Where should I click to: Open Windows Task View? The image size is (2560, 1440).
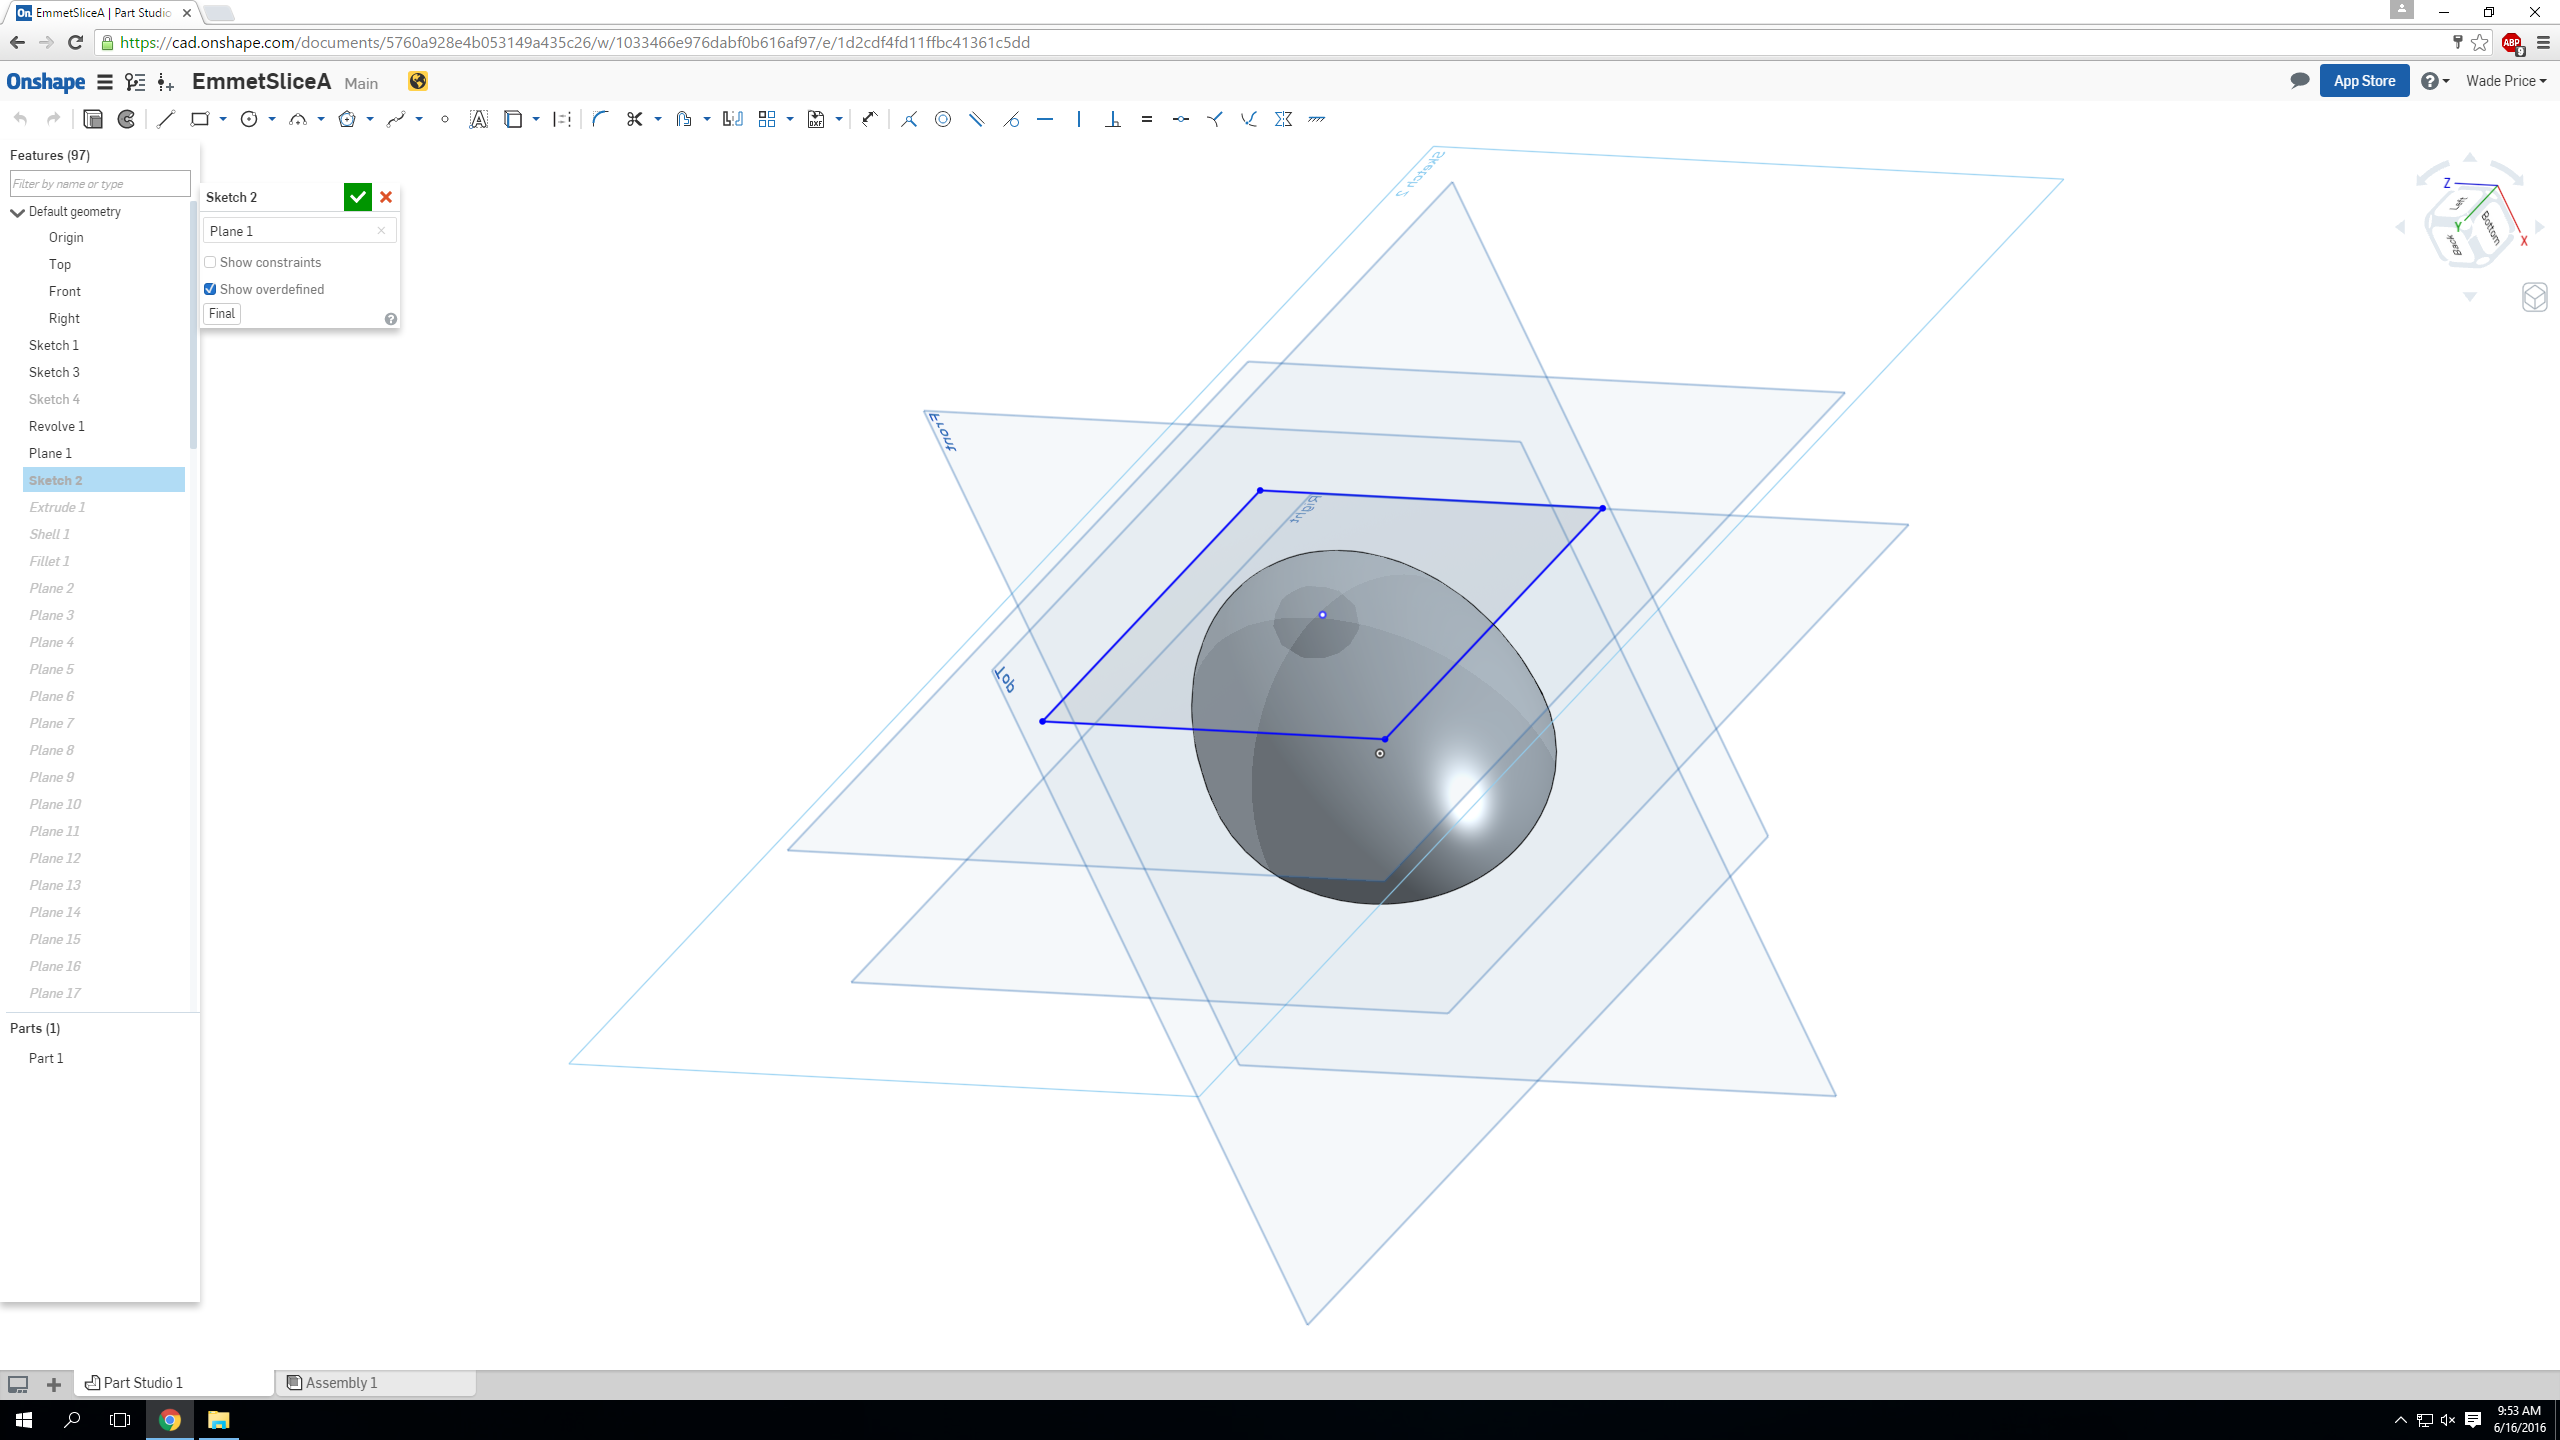(120, 1420)
